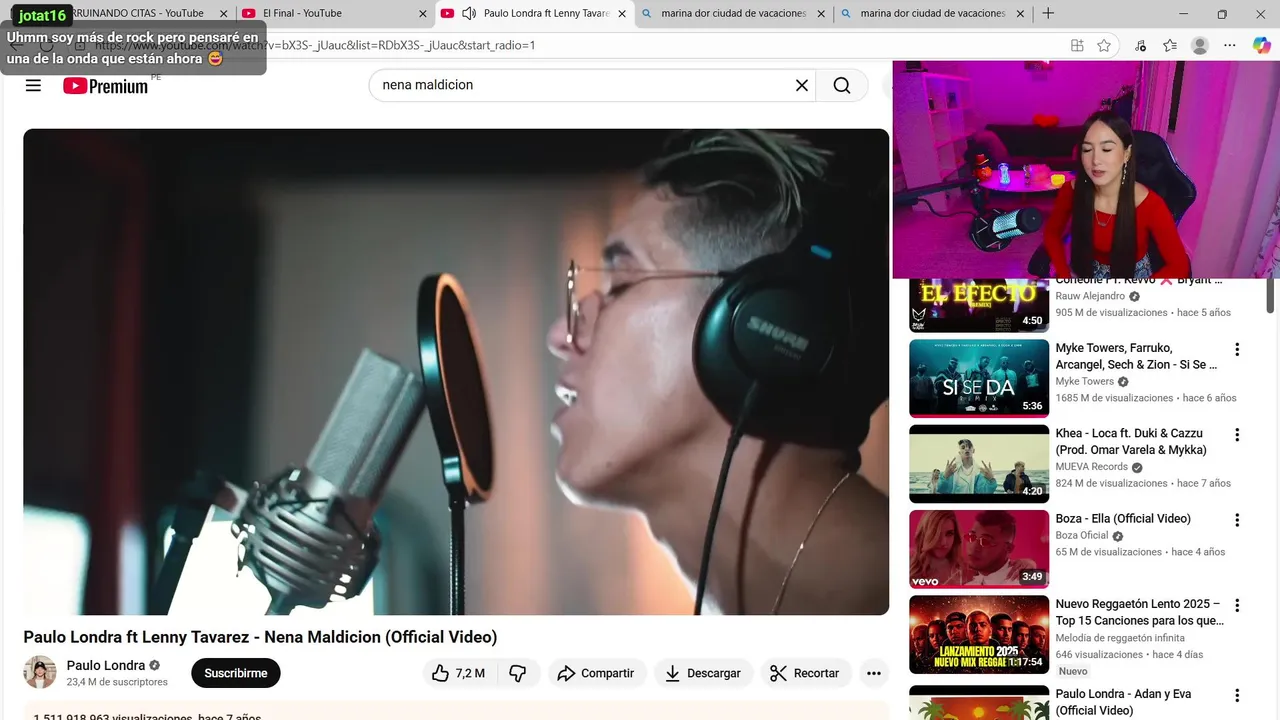Switch to second marina dor search tab

933,13
